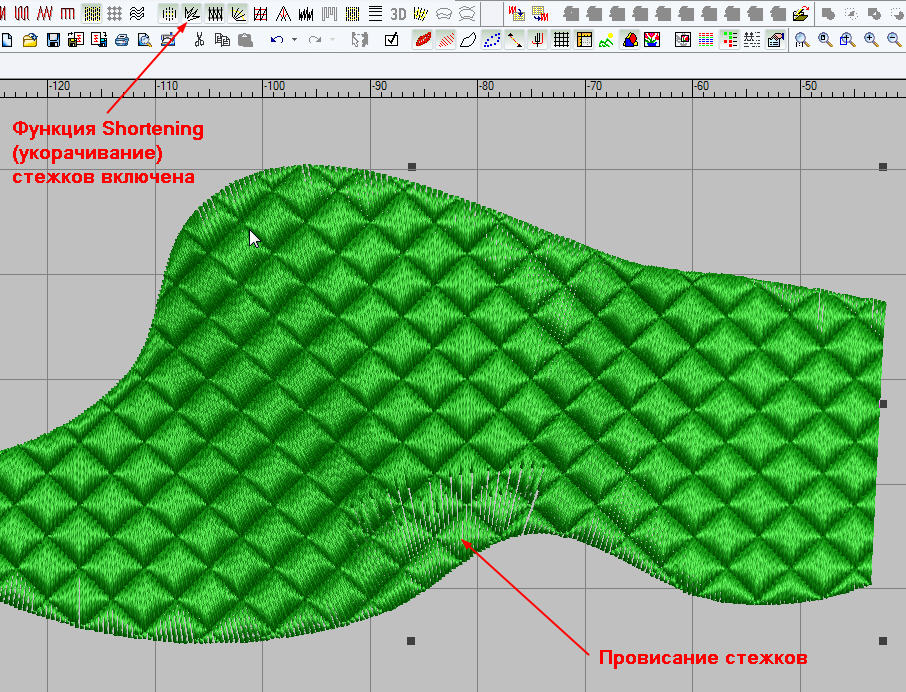Open the Redo history dropdown arrow
906x692 pixels.
(331, 40)
